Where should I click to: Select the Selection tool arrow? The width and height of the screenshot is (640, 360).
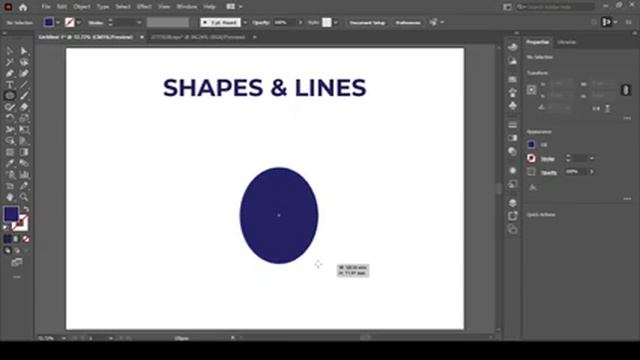10,51
